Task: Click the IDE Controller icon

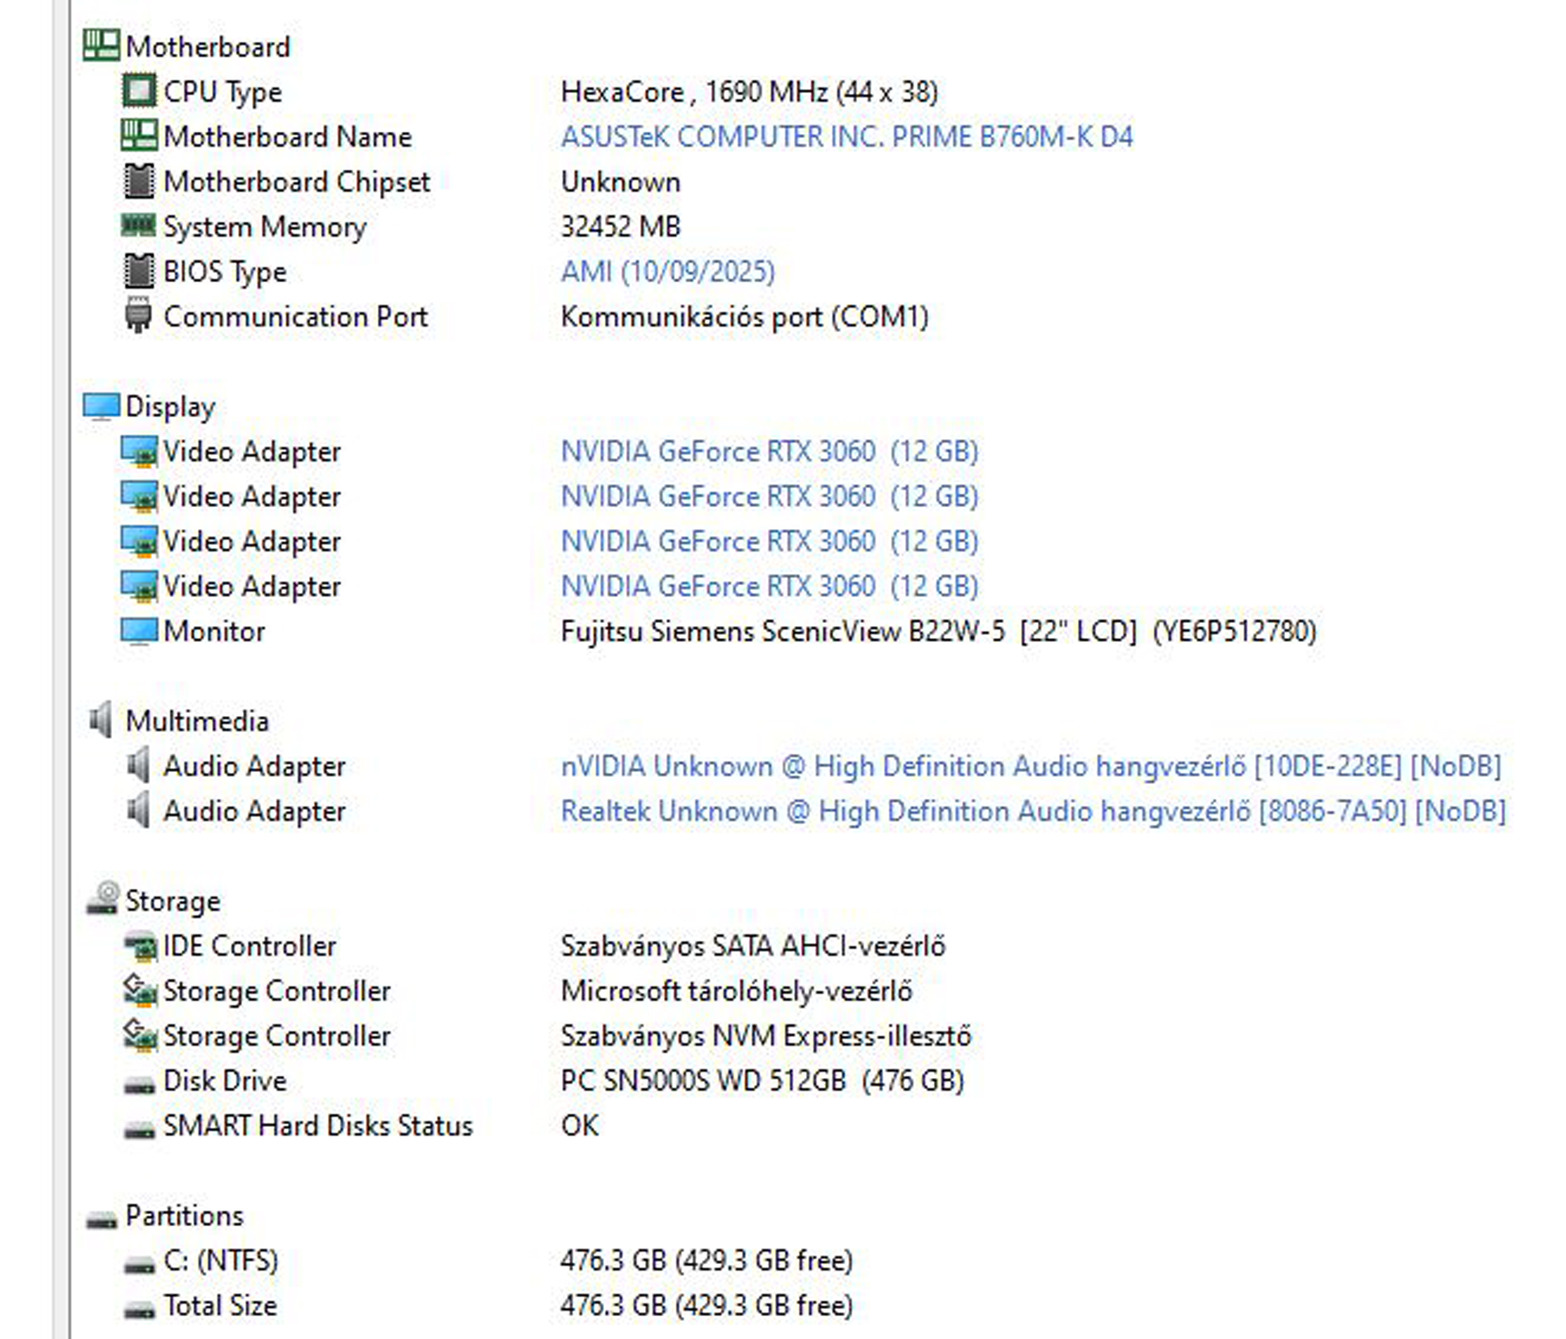Action: 140,945
